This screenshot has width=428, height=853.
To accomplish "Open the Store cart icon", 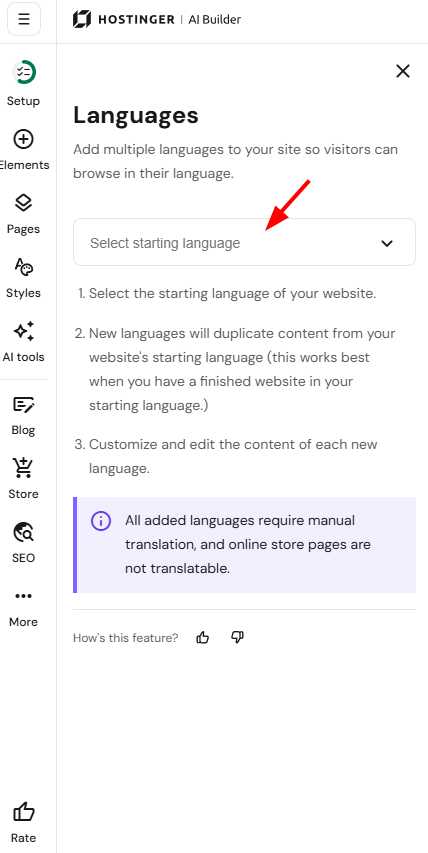I will coord(23,468).
